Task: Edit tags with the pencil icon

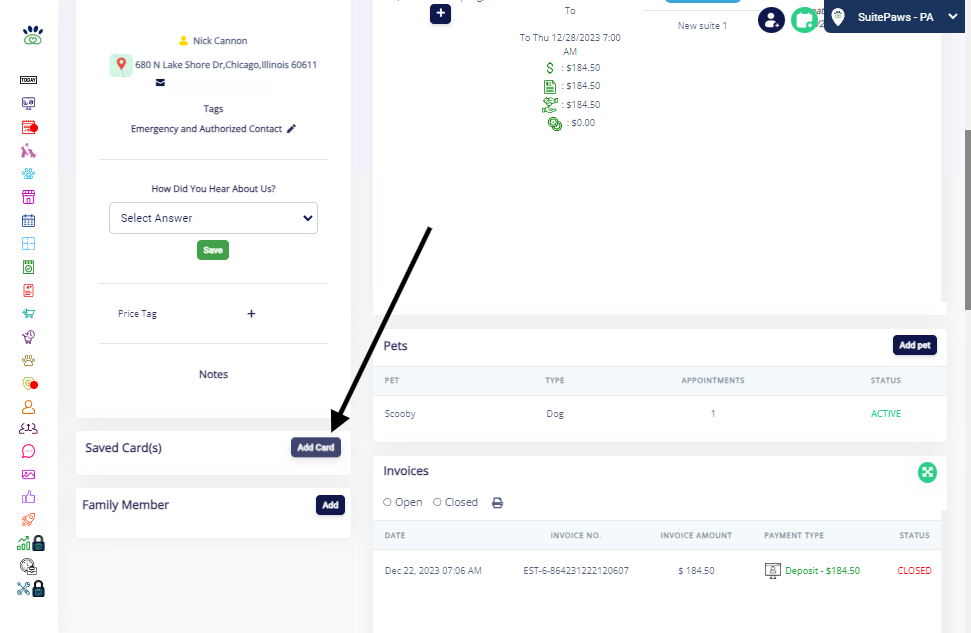Action: (292, 129)
